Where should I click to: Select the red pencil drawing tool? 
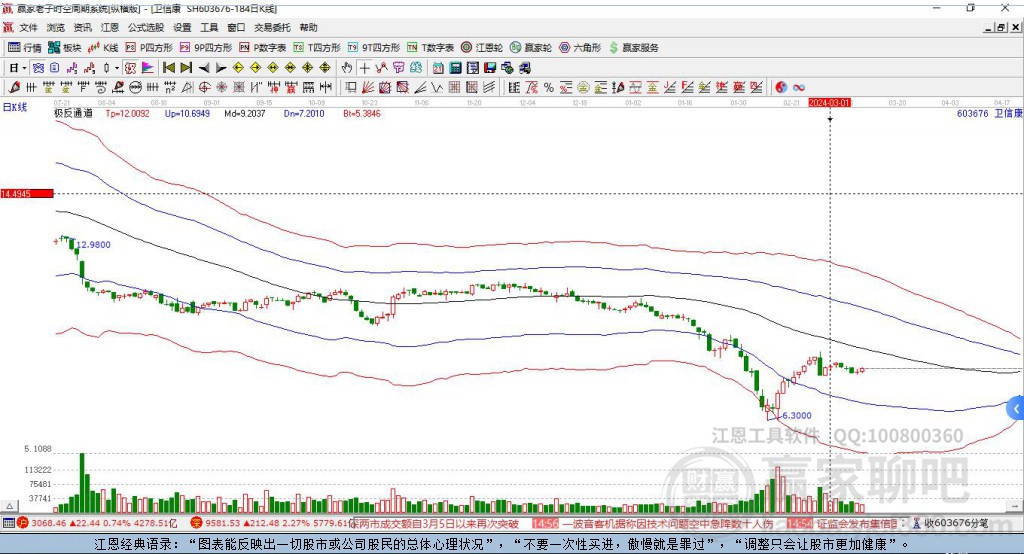pos(14,88)
